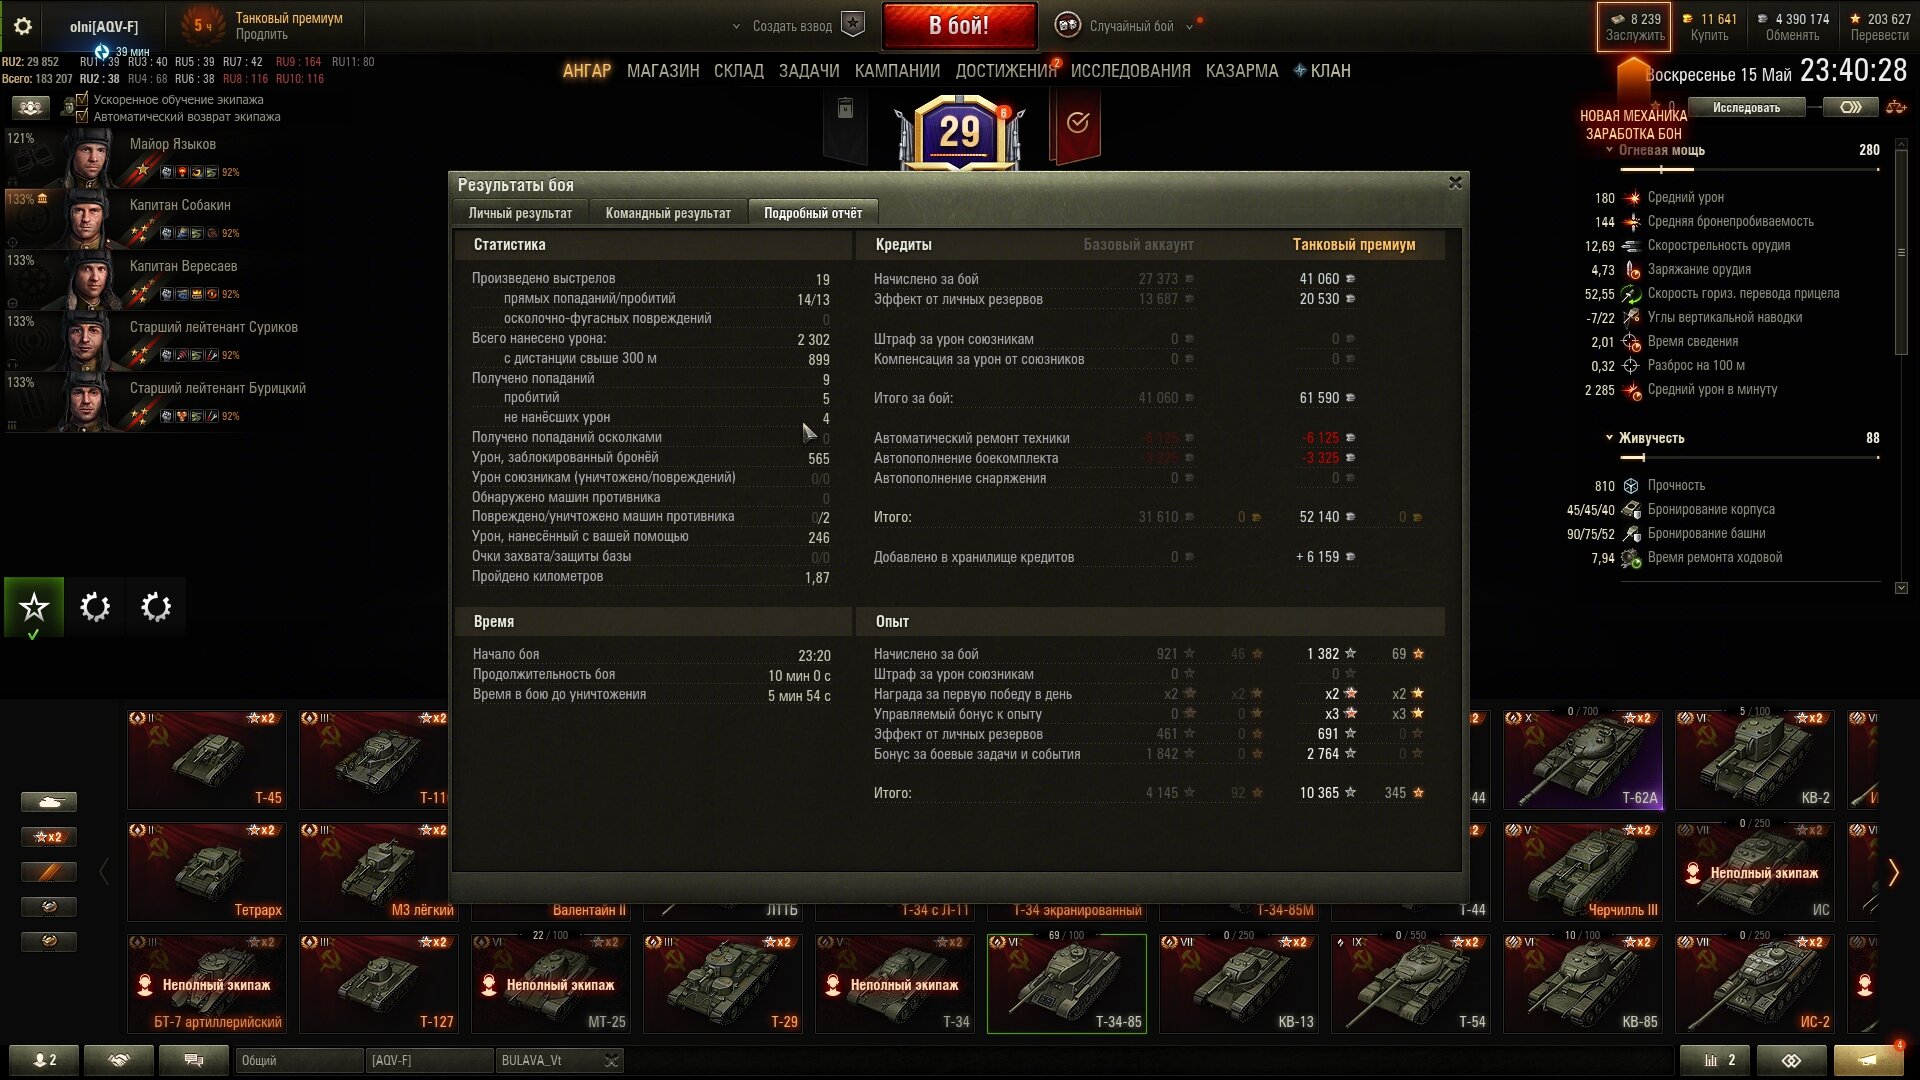The height and width of the screenshot is (1080, 1920).
Task: Open the contacts list button
Action: [44, 1060]
